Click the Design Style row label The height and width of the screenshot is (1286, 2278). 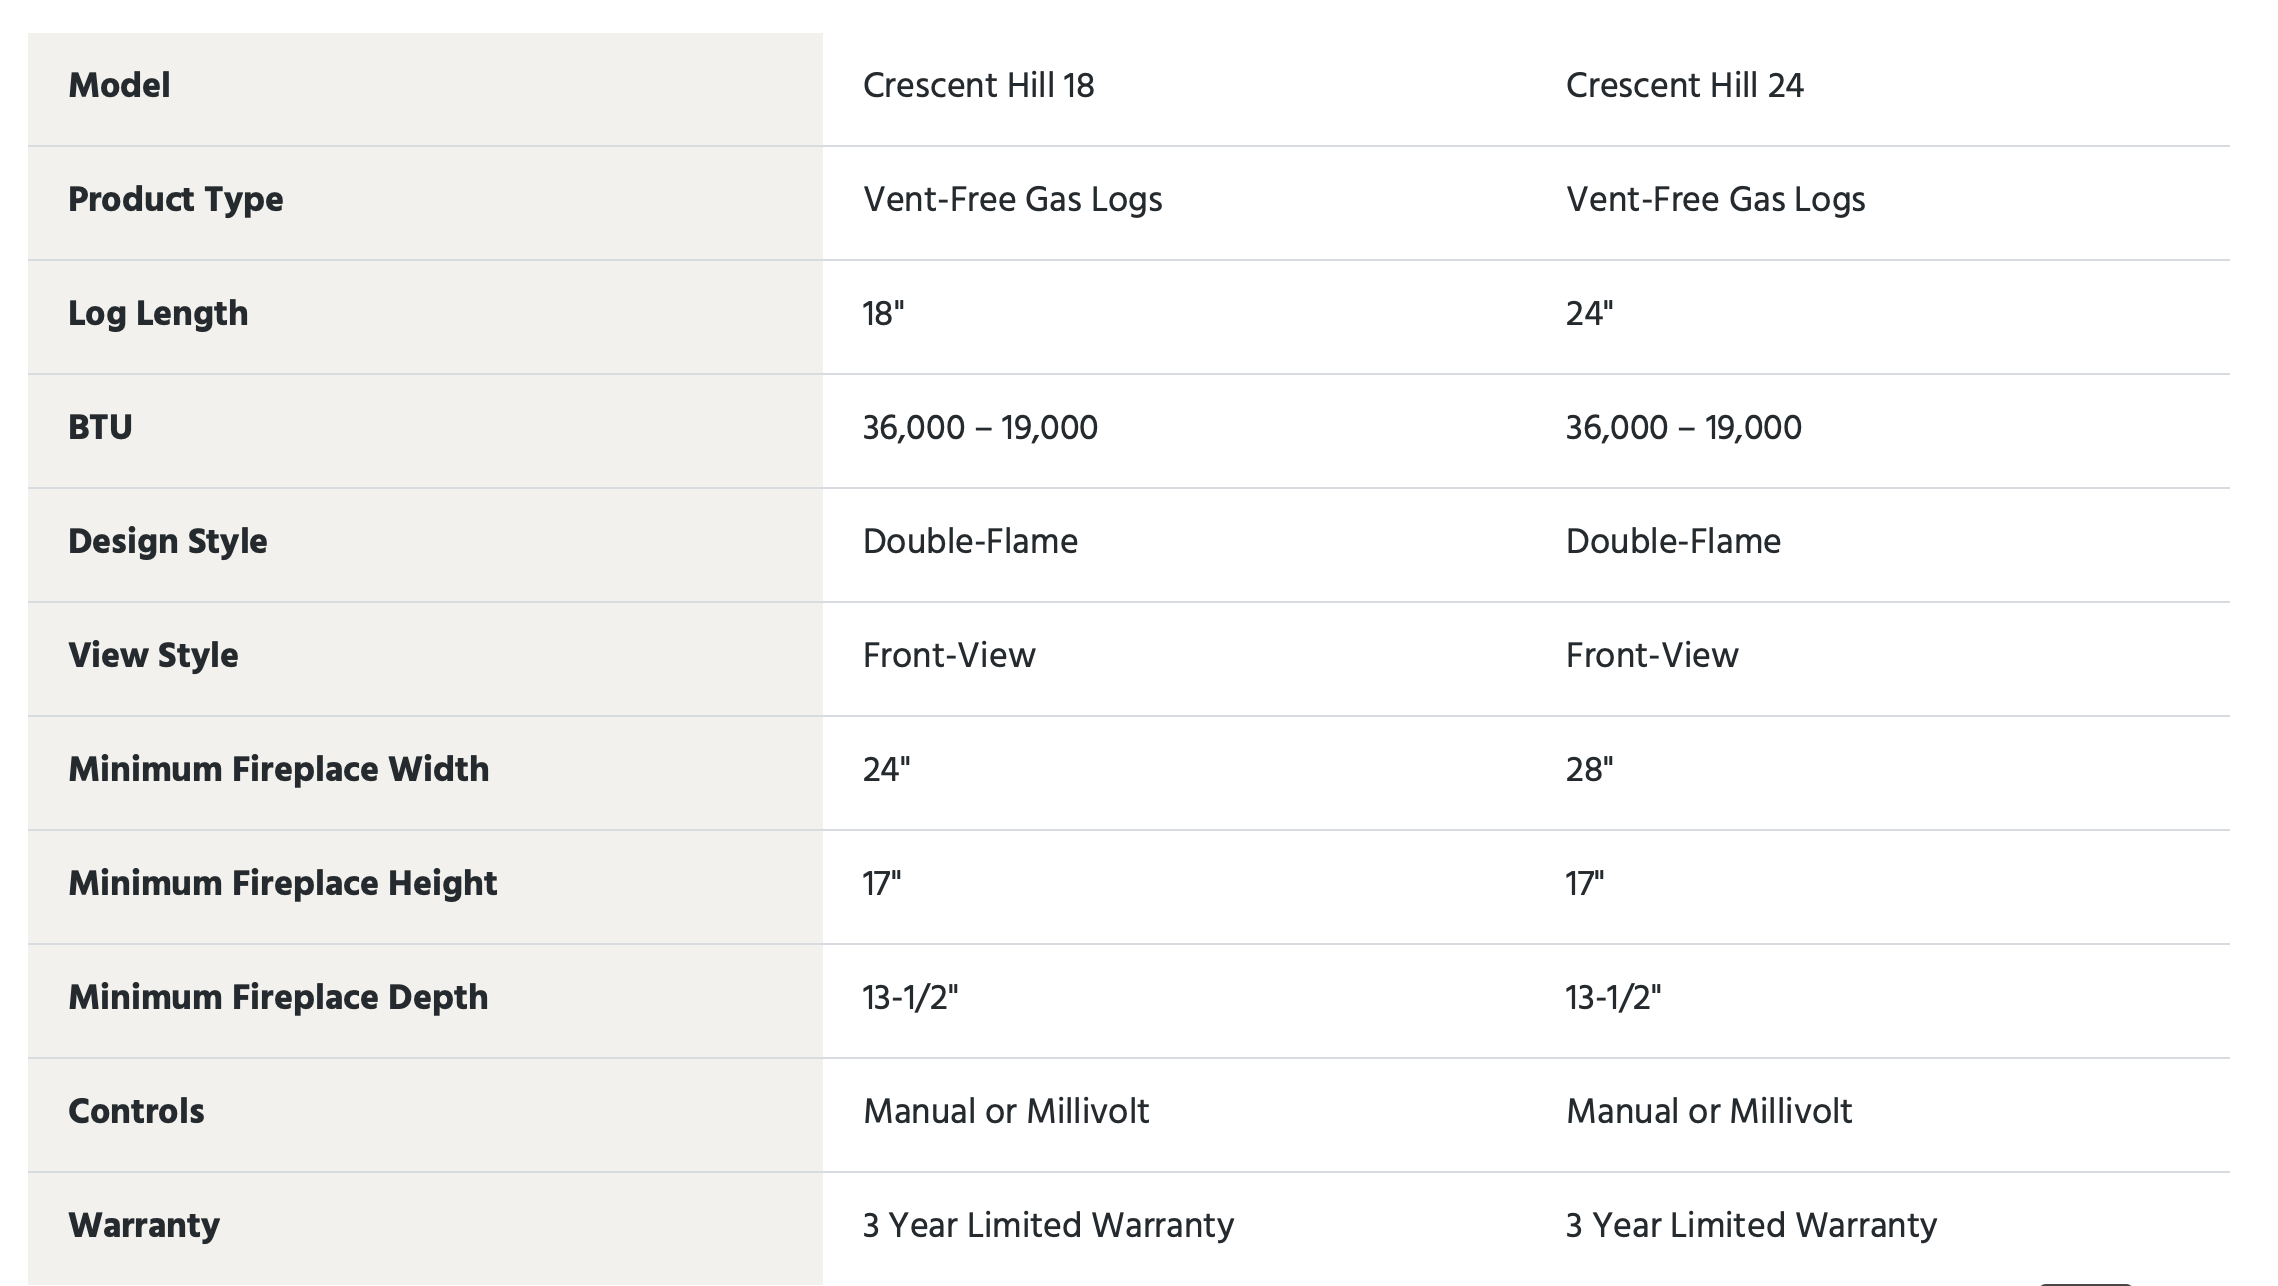[167, 542]
